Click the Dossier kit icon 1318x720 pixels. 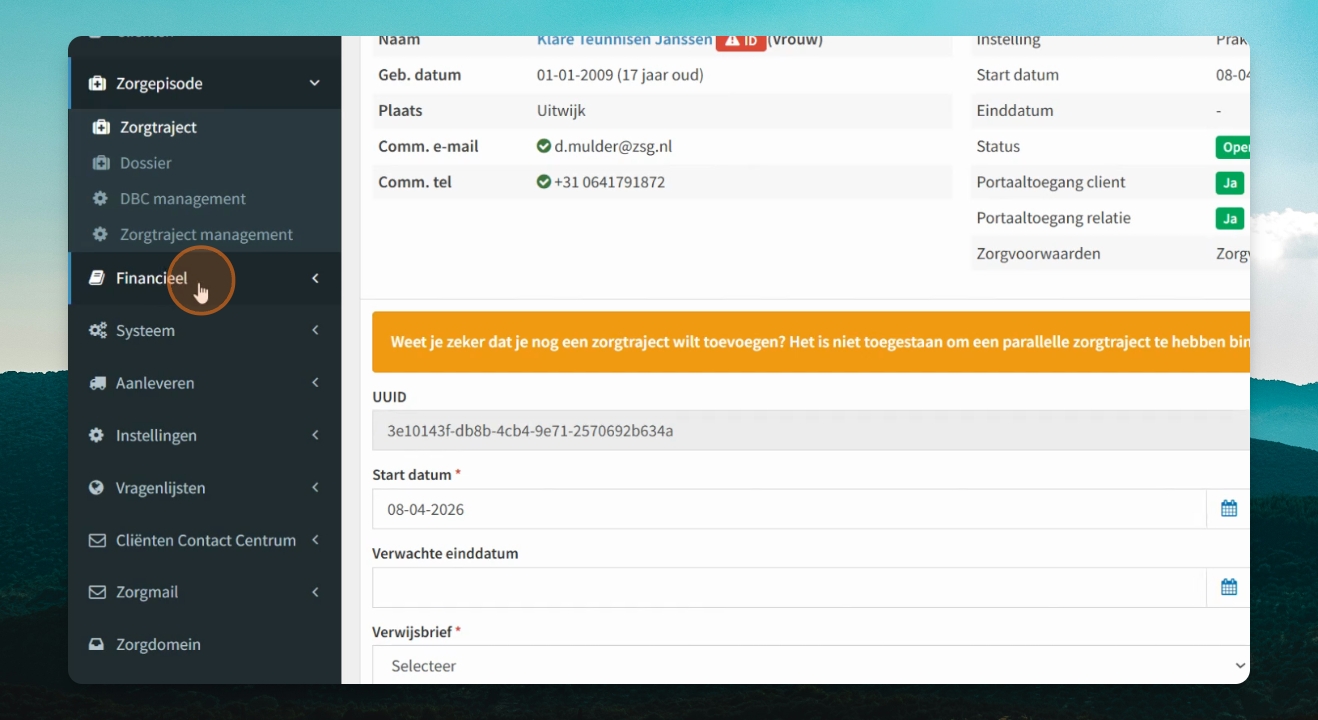click(101, 163)
